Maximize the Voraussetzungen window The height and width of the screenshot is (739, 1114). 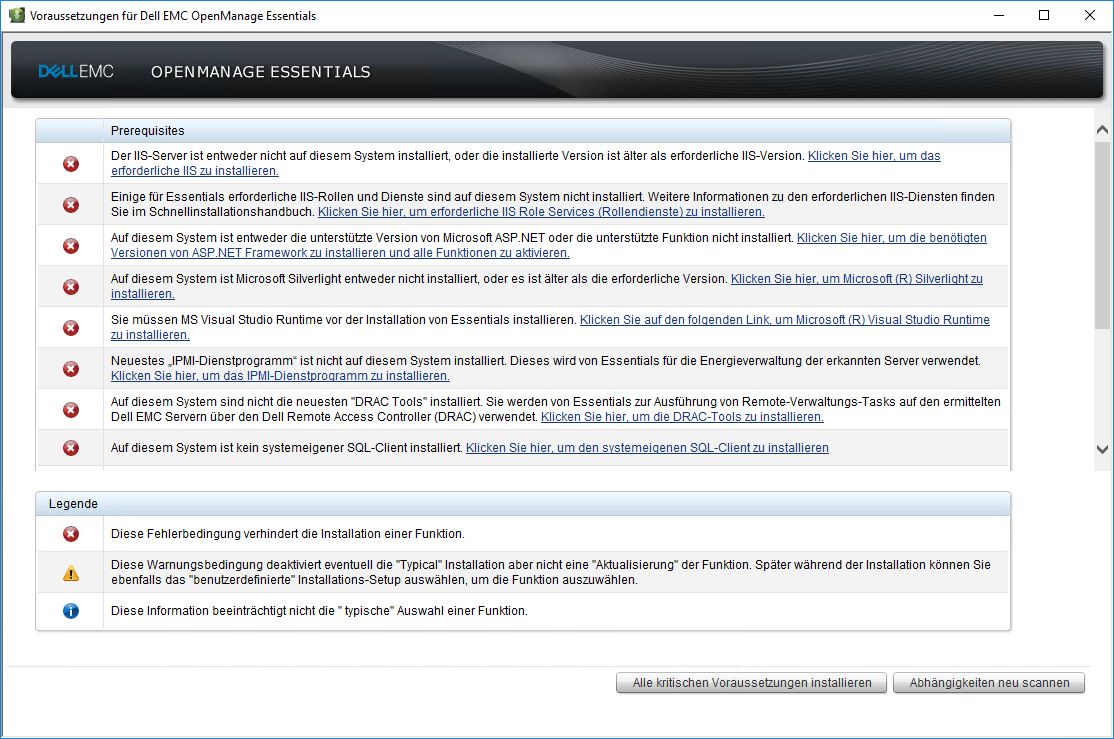1044,15
